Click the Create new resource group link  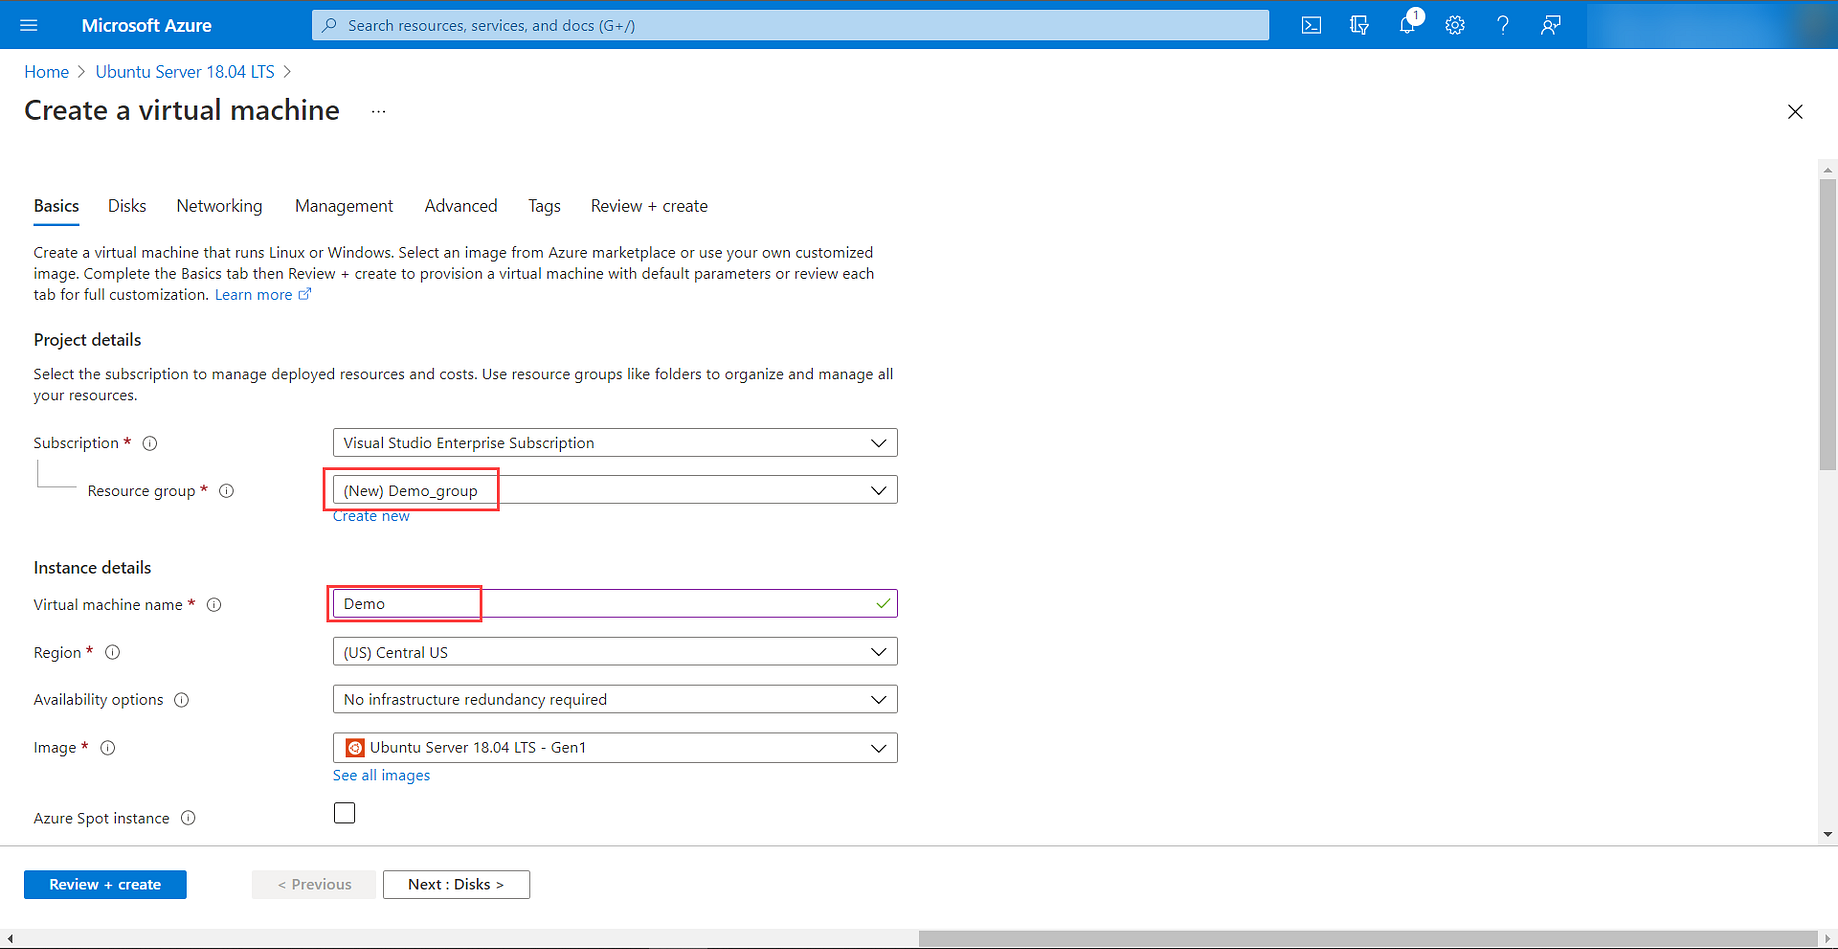coord(371,516)
